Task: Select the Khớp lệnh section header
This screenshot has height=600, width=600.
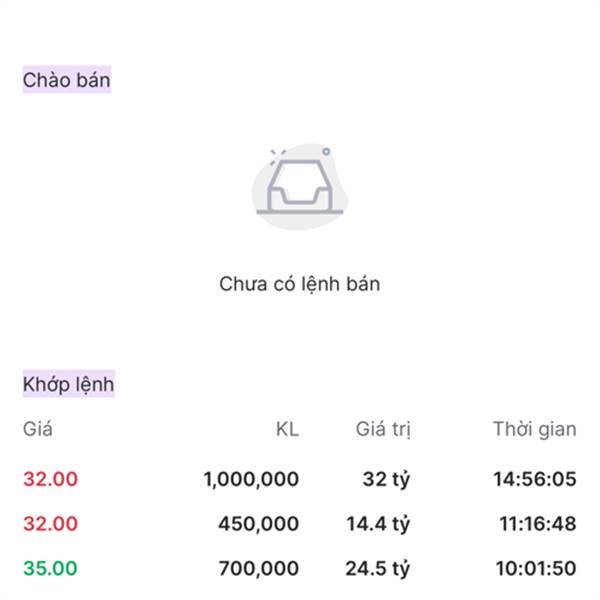Action: [x=68, y=384]
